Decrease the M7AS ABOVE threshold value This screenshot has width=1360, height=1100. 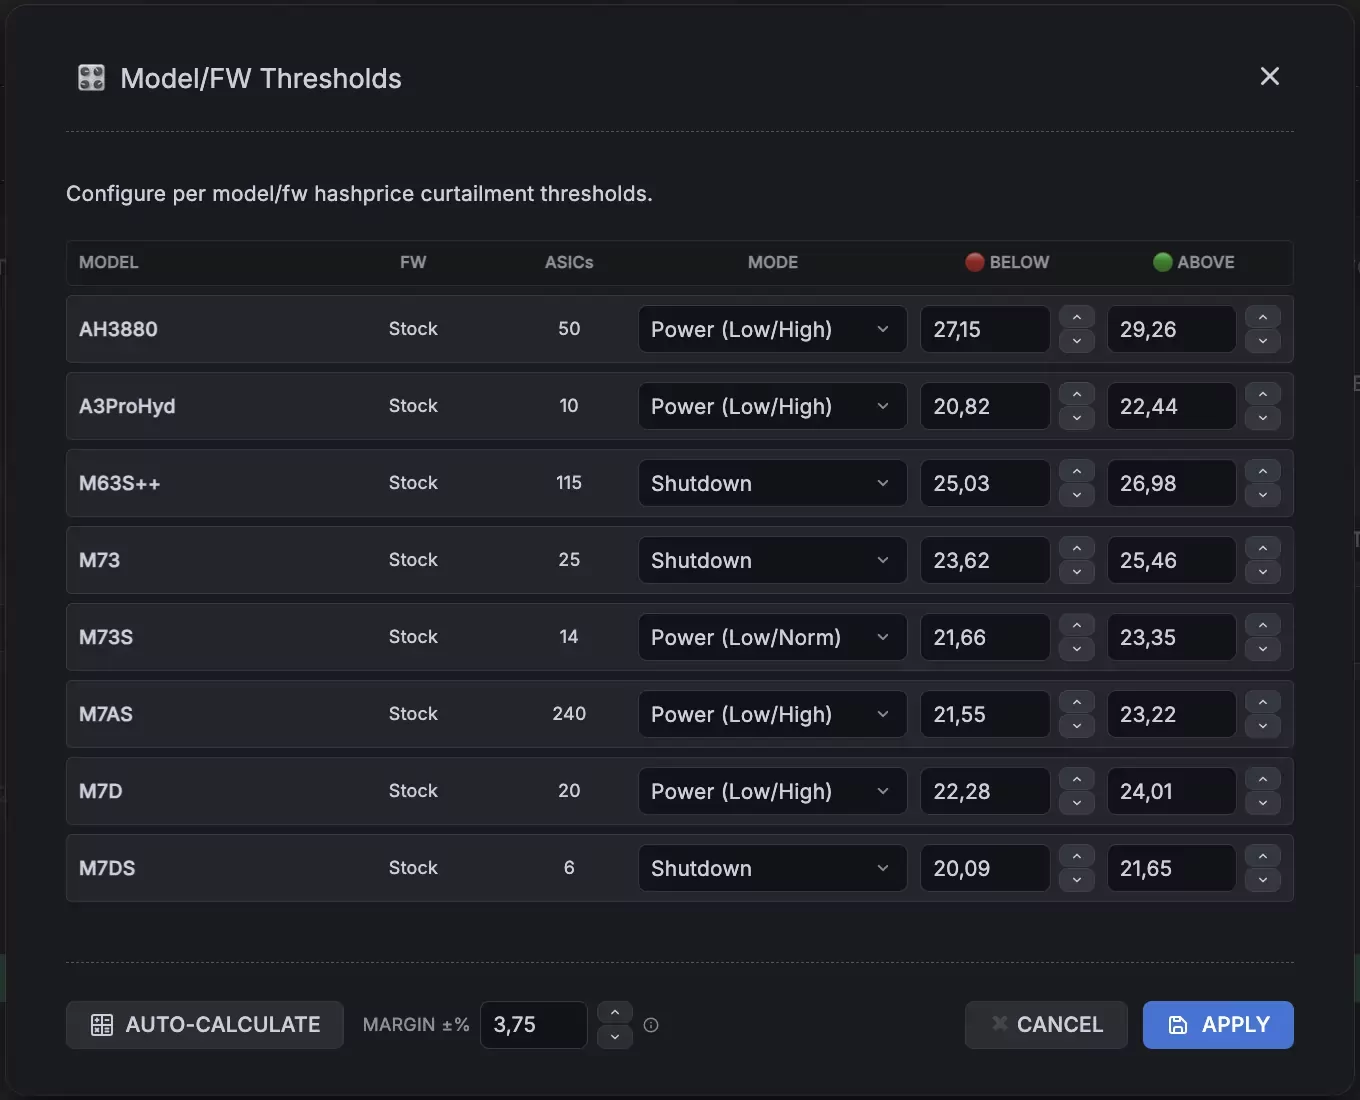(x=1263, y=726)
